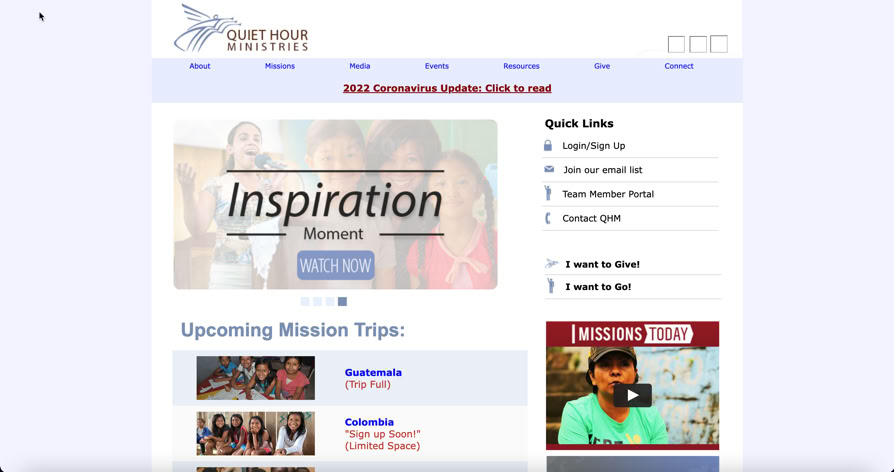Open the Give menu
894x472 pixels.
pyautogui.click(x=602, y=66)
